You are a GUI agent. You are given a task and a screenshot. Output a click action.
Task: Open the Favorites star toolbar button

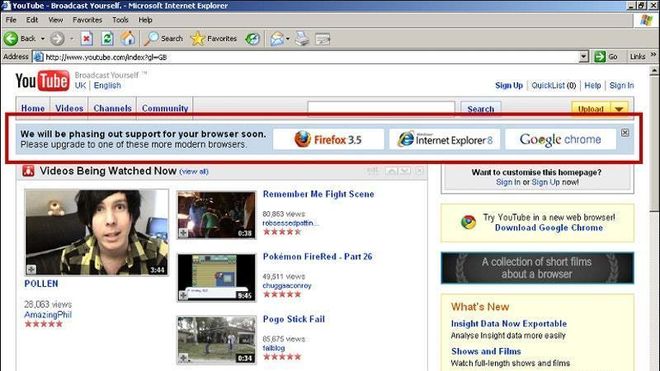[213, 39]
